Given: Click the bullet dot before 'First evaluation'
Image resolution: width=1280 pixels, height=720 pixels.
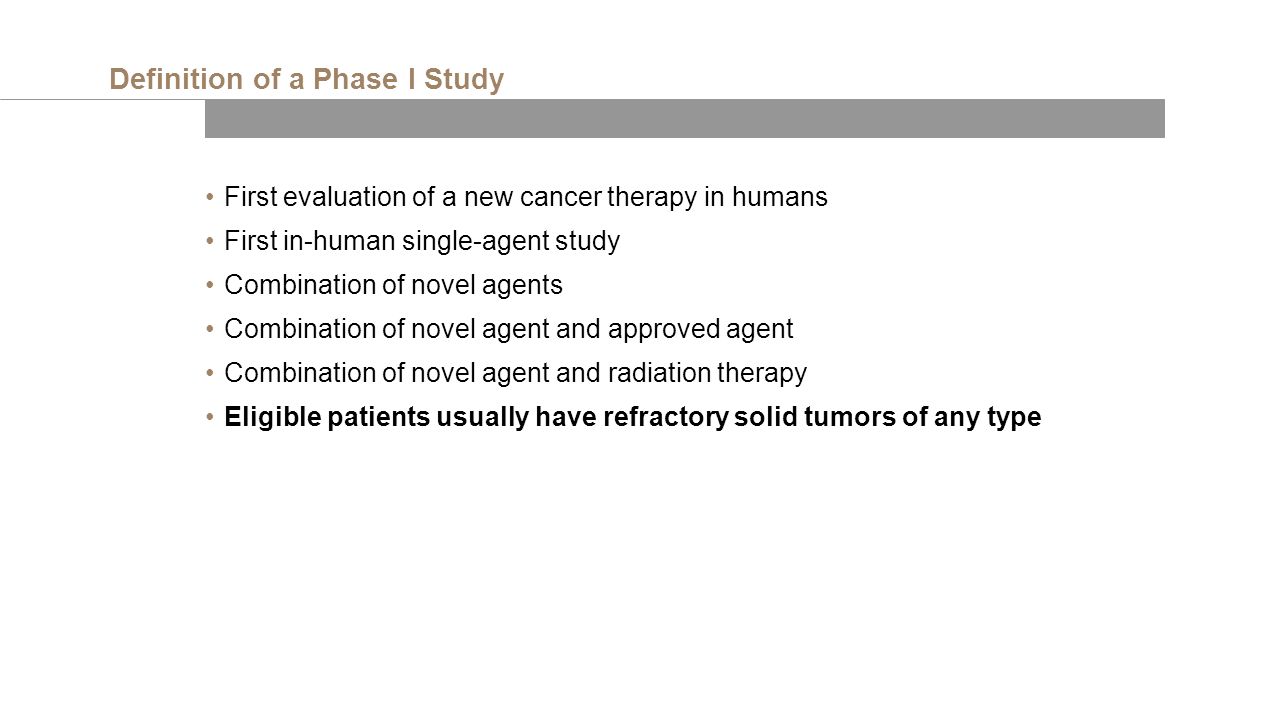Looking at the screenshot, I should click(x=210, y=198).
